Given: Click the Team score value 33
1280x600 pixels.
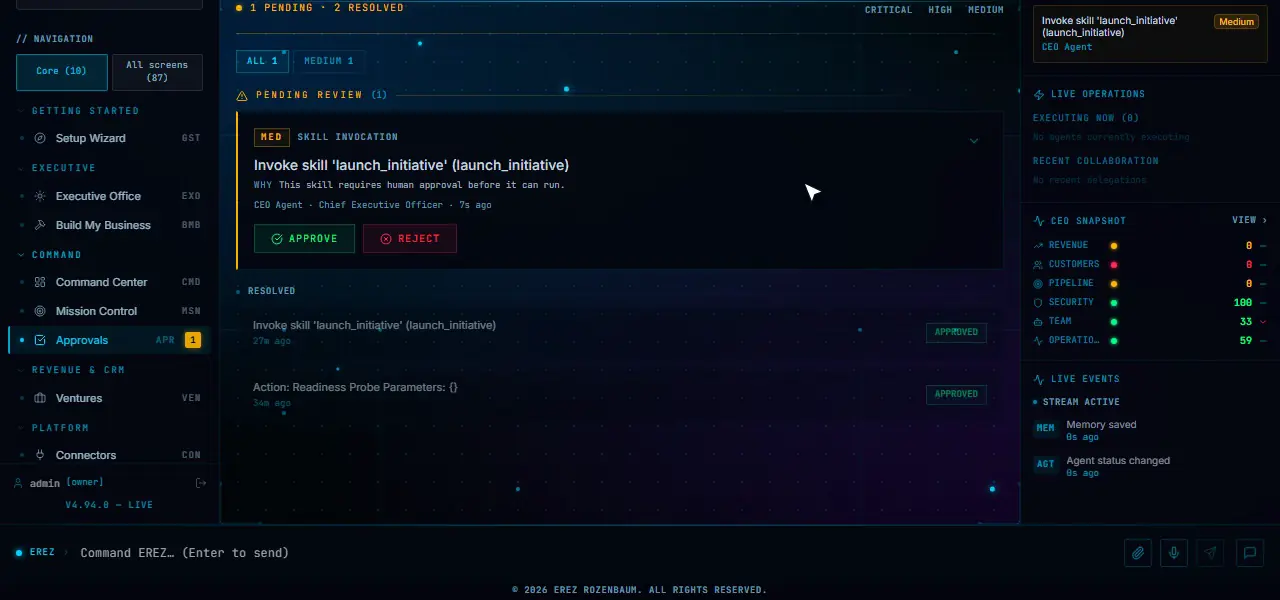Looking at the screenshot, I should point(1246,321).
